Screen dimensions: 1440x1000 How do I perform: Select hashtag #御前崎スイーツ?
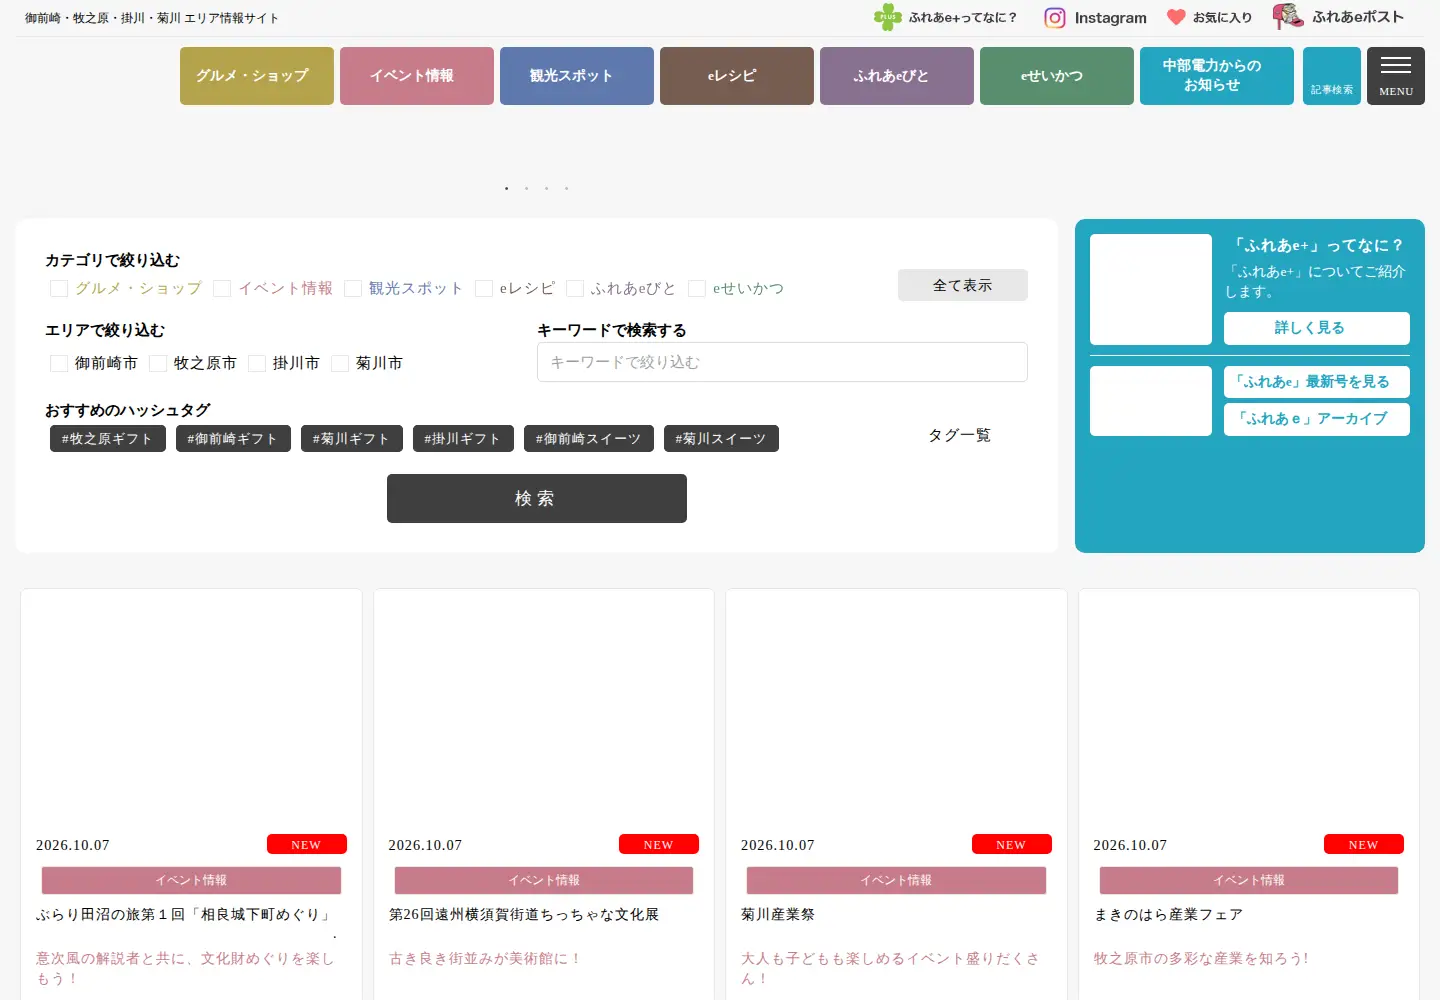click(x=589, y=439)
